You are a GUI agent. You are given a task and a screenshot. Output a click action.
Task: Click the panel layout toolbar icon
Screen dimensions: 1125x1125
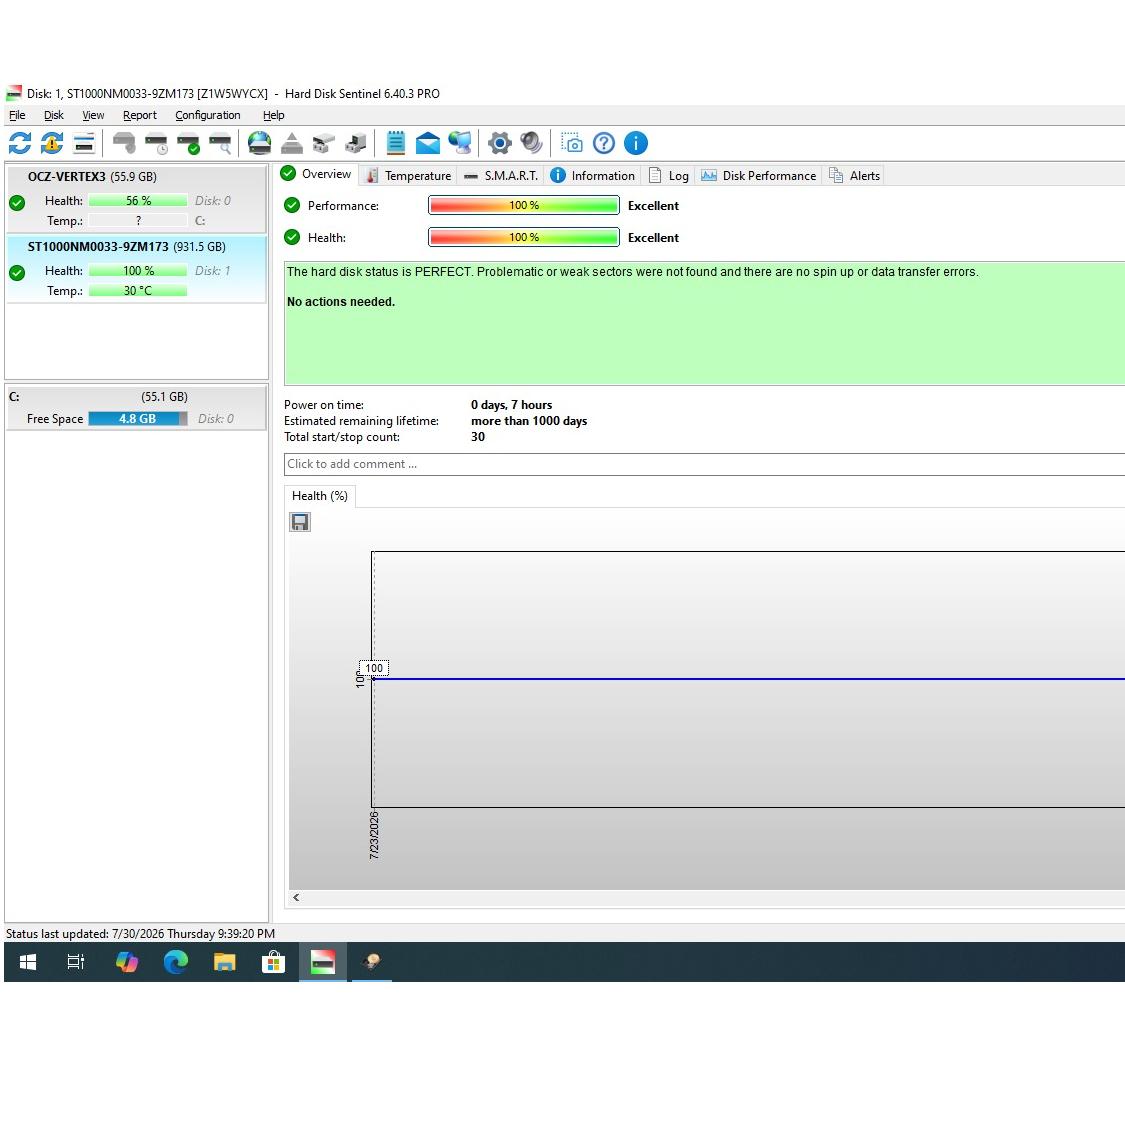click(84, 143)
